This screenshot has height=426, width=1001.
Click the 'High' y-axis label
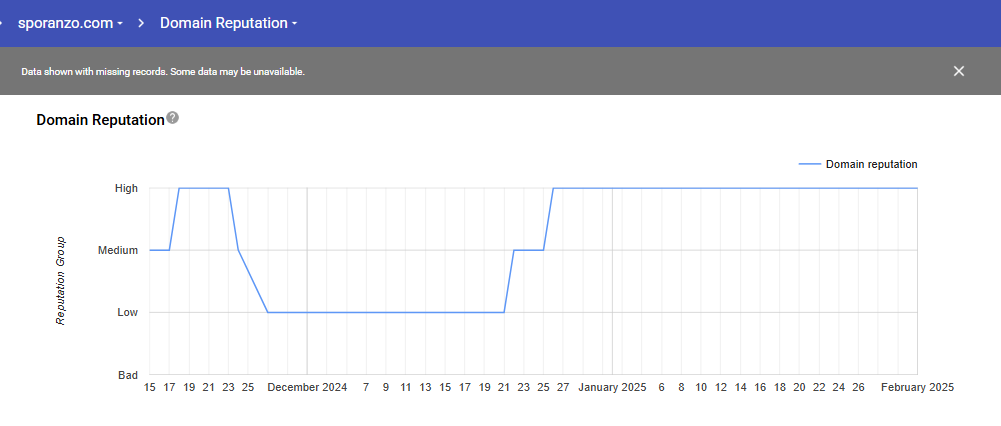coord(126,188)
